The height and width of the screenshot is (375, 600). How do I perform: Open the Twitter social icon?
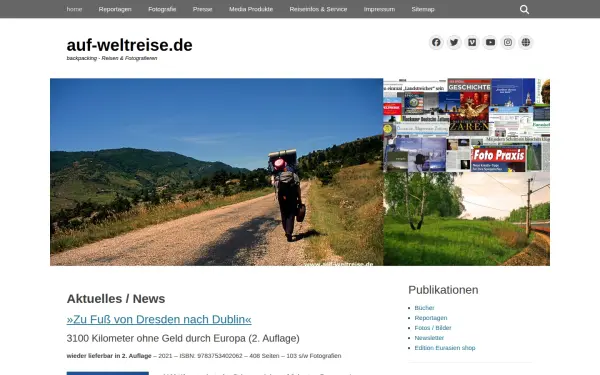[454, 42]
